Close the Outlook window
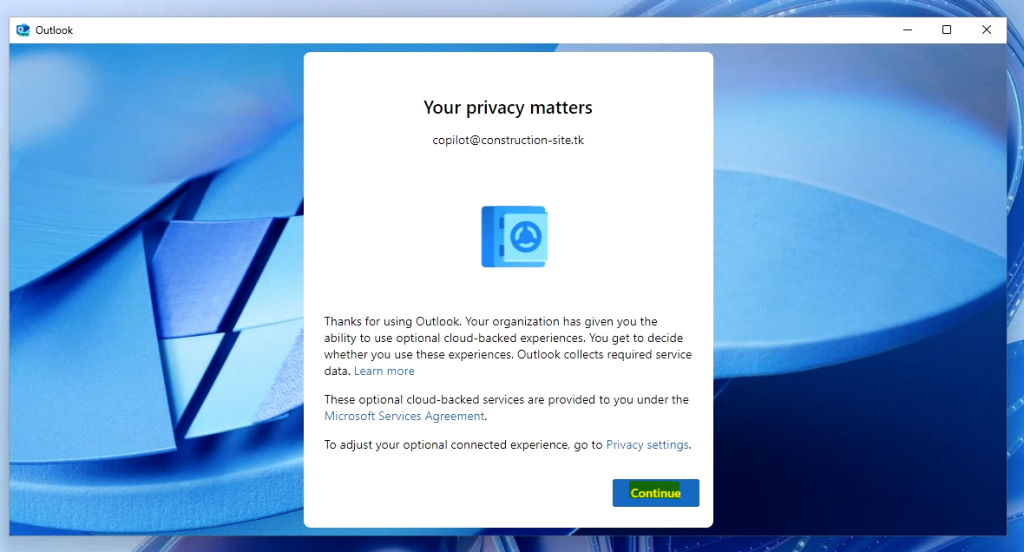This screenshot has height=552, width=1024. 986,30
